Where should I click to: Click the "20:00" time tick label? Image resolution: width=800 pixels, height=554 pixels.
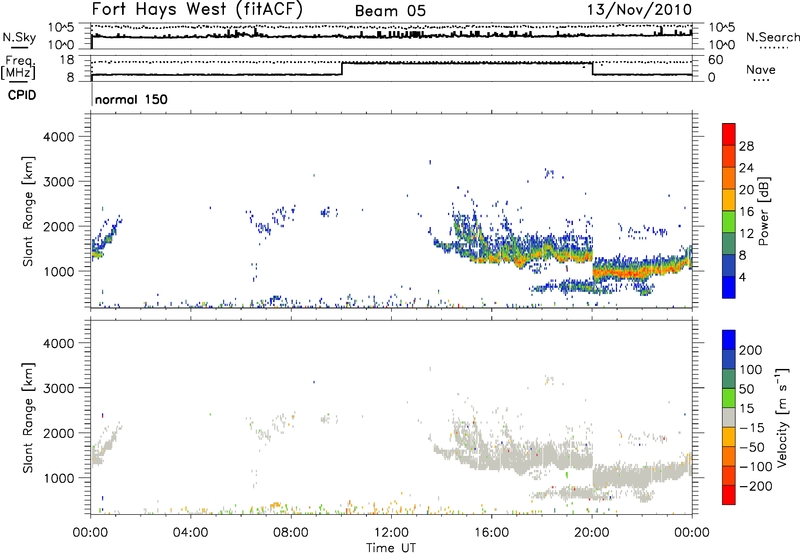[591, 533]
